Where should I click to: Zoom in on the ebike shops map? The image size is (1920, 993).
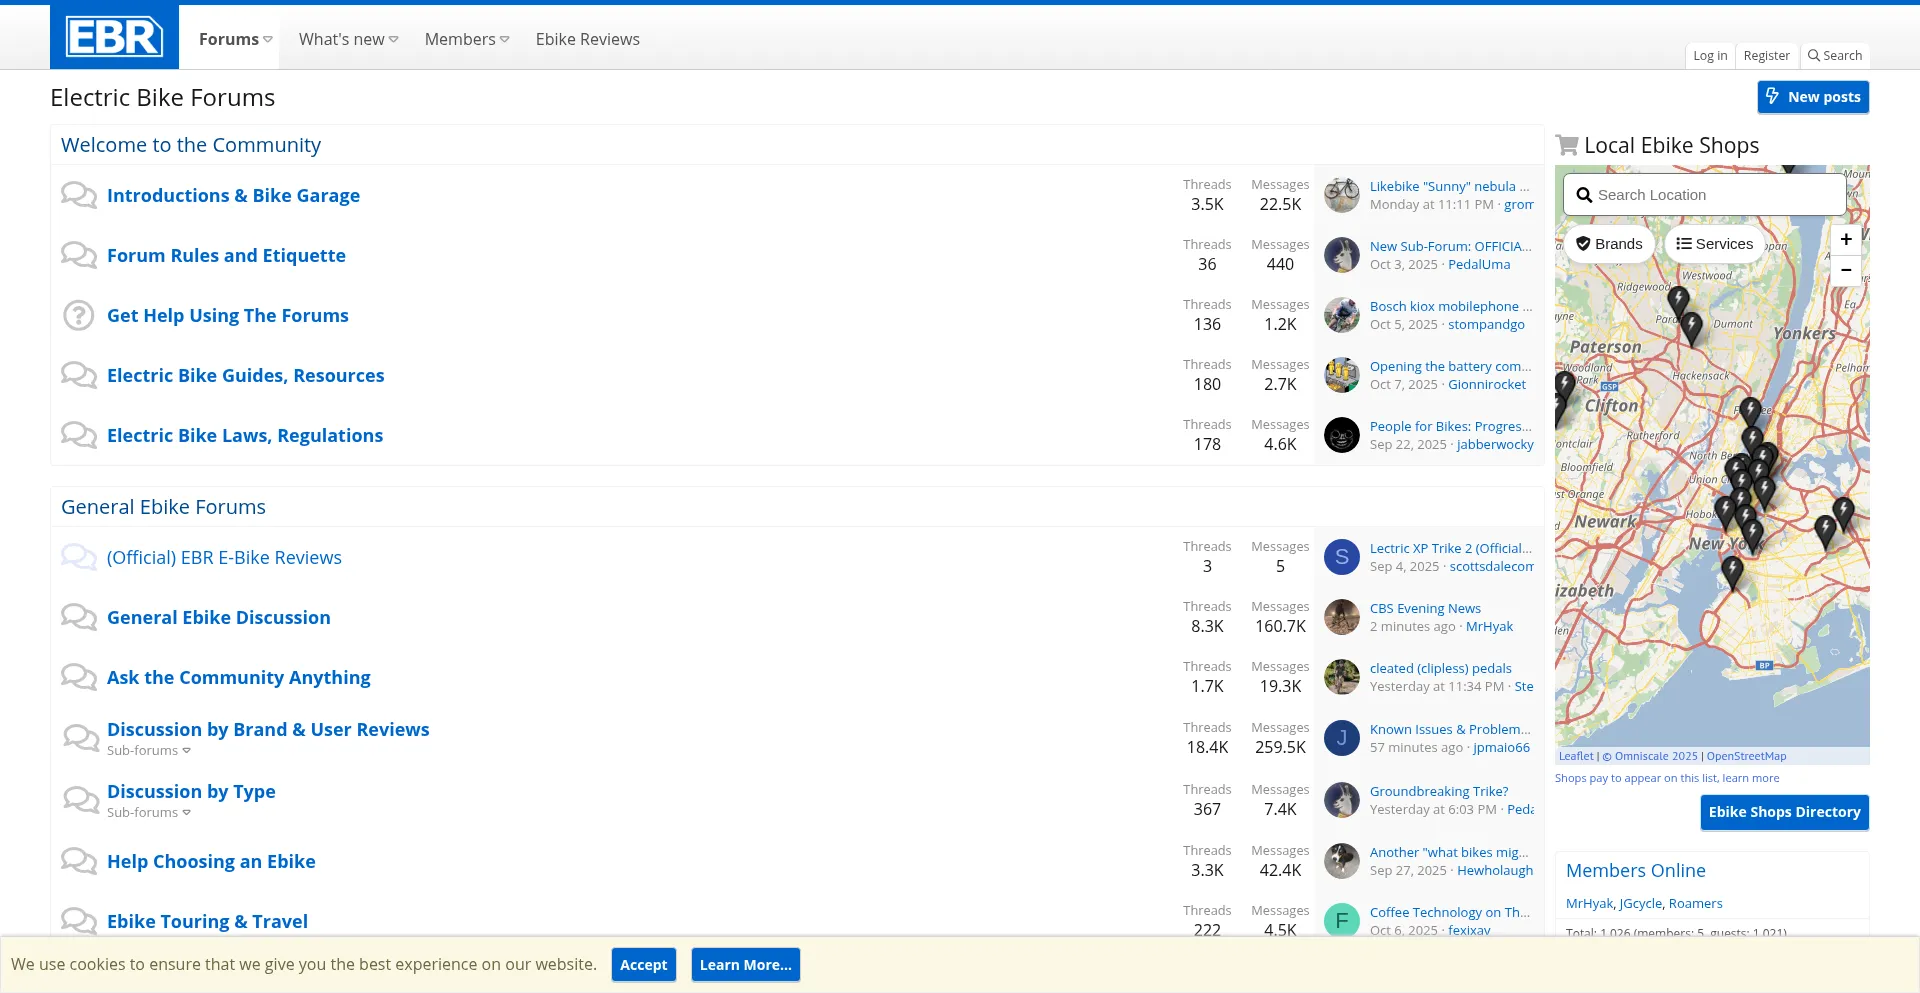tap(1845, 240)
